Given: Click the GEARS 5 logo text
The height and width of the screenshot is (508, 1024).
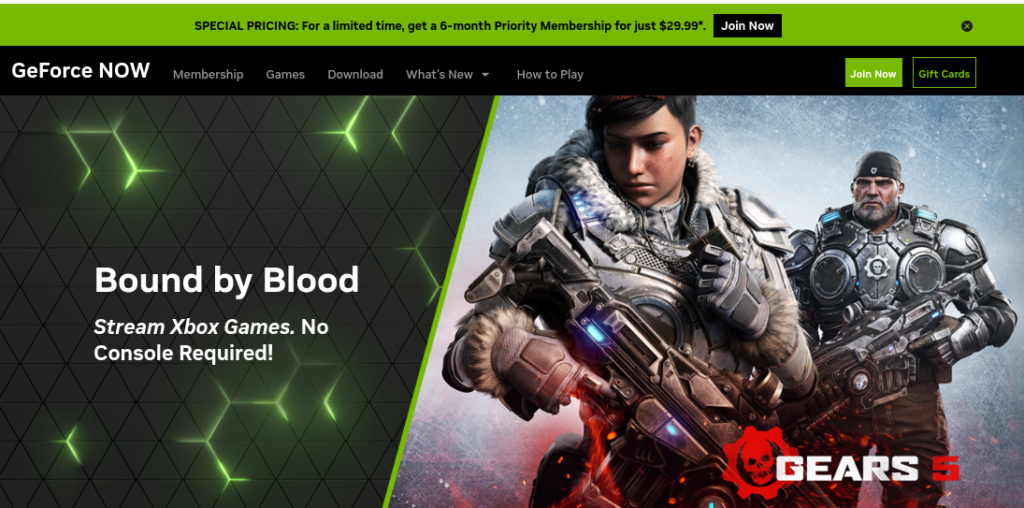Looking at the screenshot, I should [x=869, y=468].
